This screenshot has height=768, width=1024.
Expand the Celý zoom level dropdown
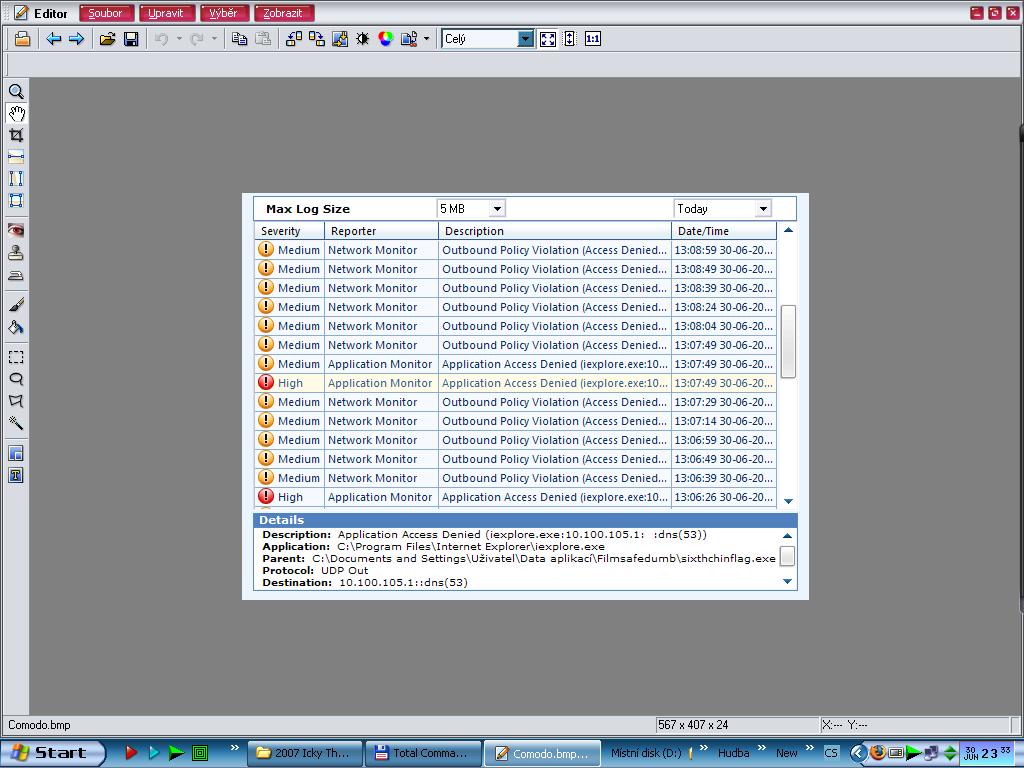[x=525, y=39]
